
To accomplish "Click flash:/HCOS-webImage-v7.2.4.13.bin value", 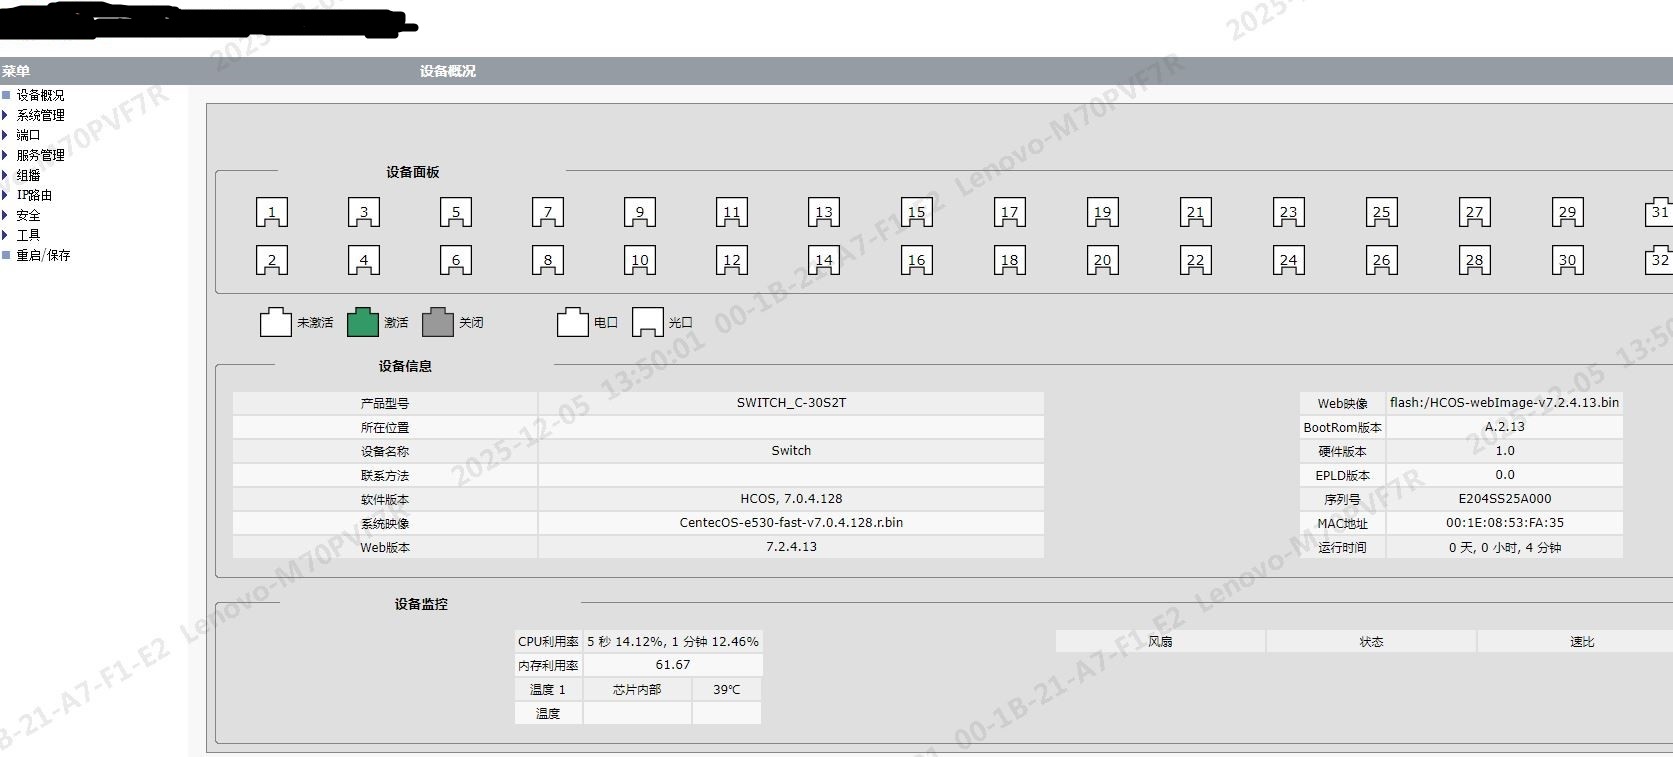I will pos(1504,403).
